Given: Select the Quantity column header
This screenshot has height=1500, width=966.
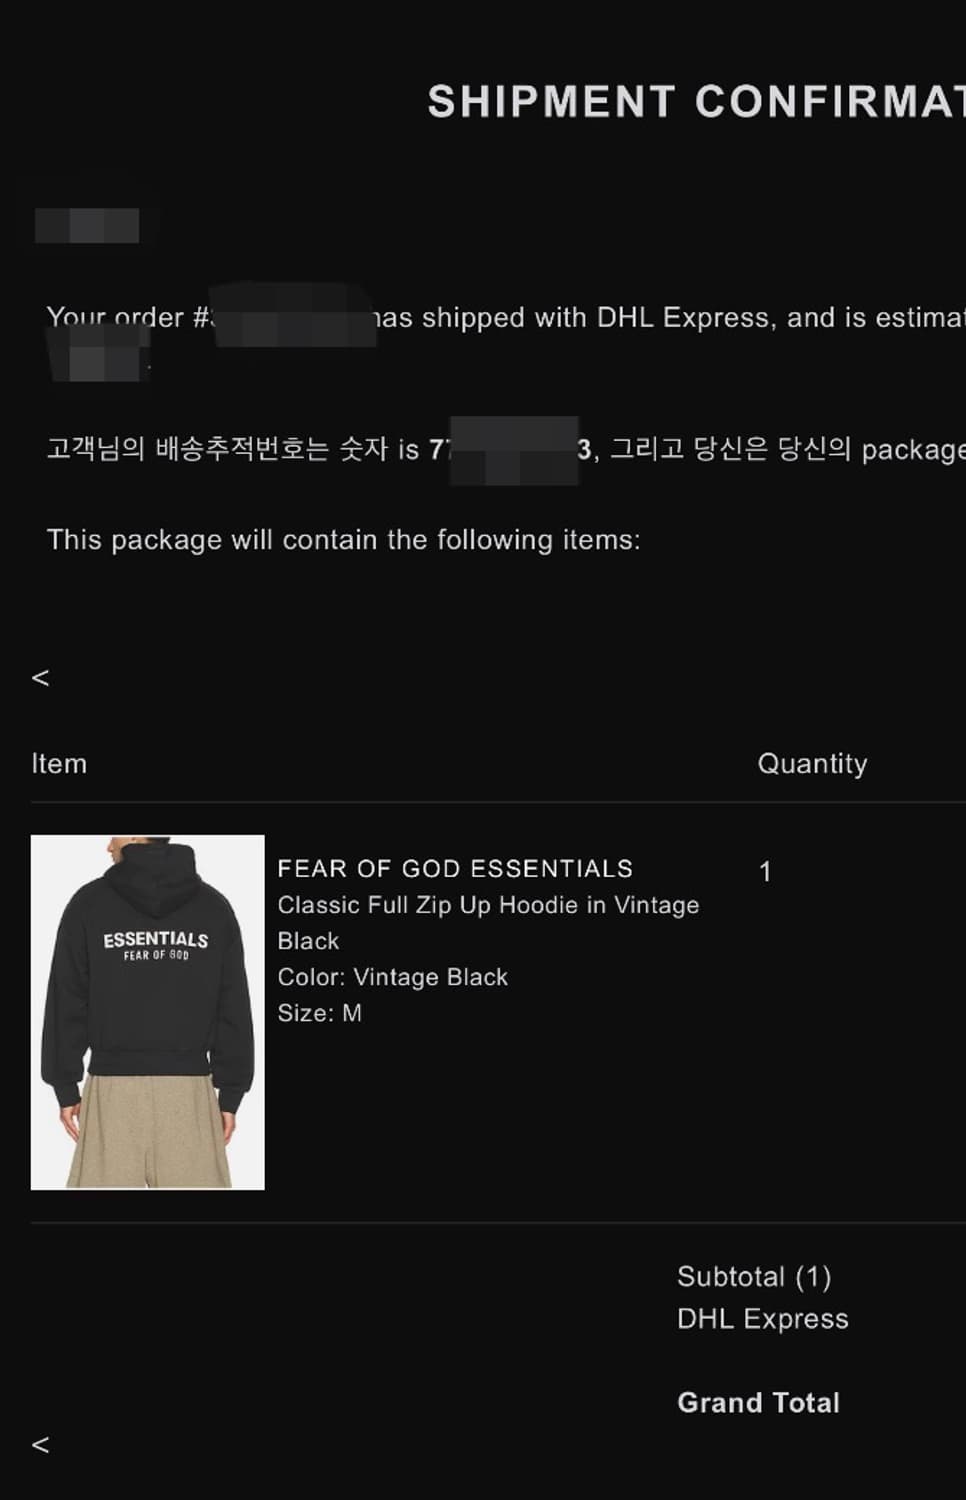Looking at the screenshot, I should (812, 764).
